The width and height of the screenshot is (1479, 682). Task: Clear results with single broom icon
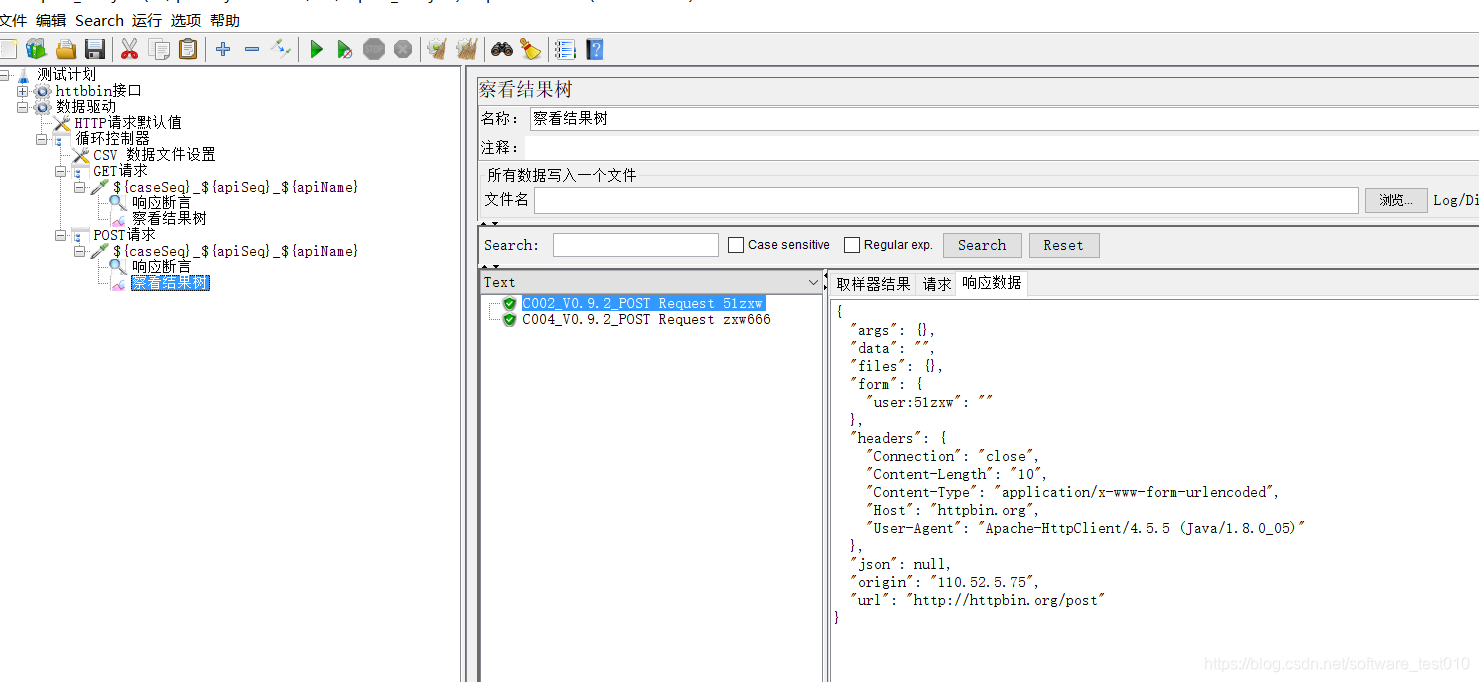(x=437, y=49)
